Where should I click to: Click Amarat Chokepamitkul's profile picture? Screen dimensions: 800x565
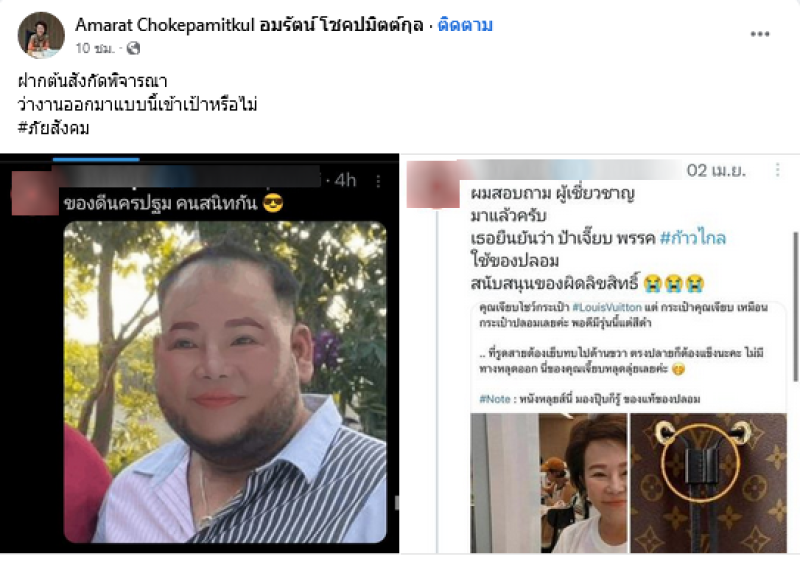click(x=41, y=35)
